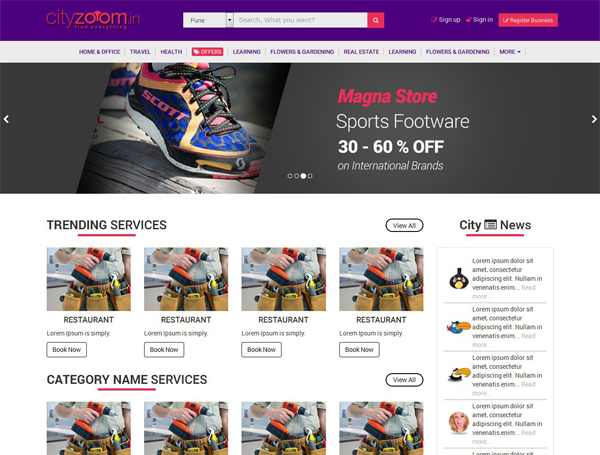This screenshot has height=455, width=600.
Task: Select the Real Estate menu item
Action: 361,52
